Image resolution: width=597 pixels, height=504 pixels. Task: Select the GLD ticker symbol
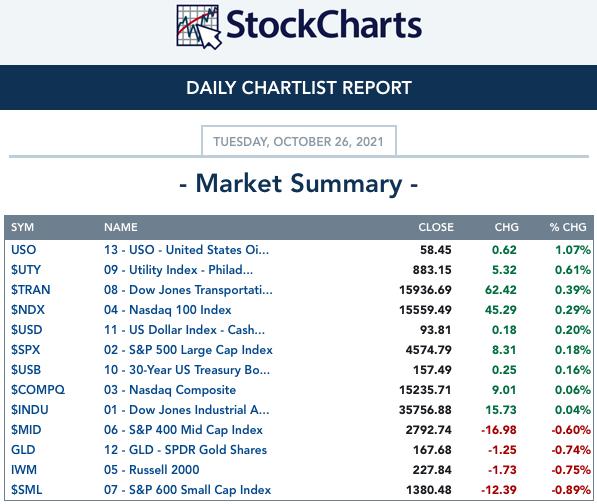click(x=23, y=450)
